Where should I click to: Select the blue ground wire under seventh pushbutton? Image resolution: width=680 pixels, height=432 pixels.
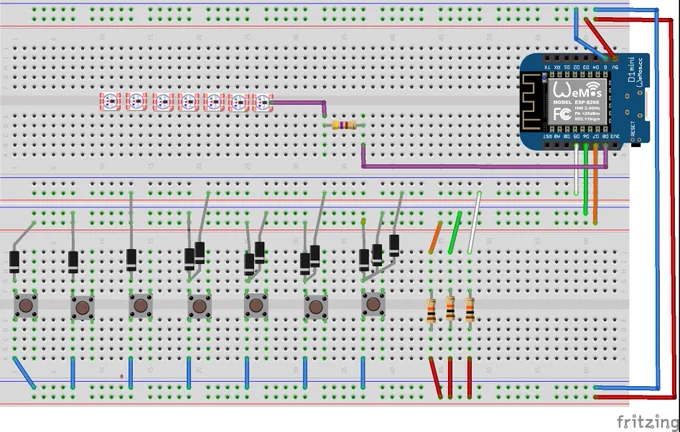(363, 373)
